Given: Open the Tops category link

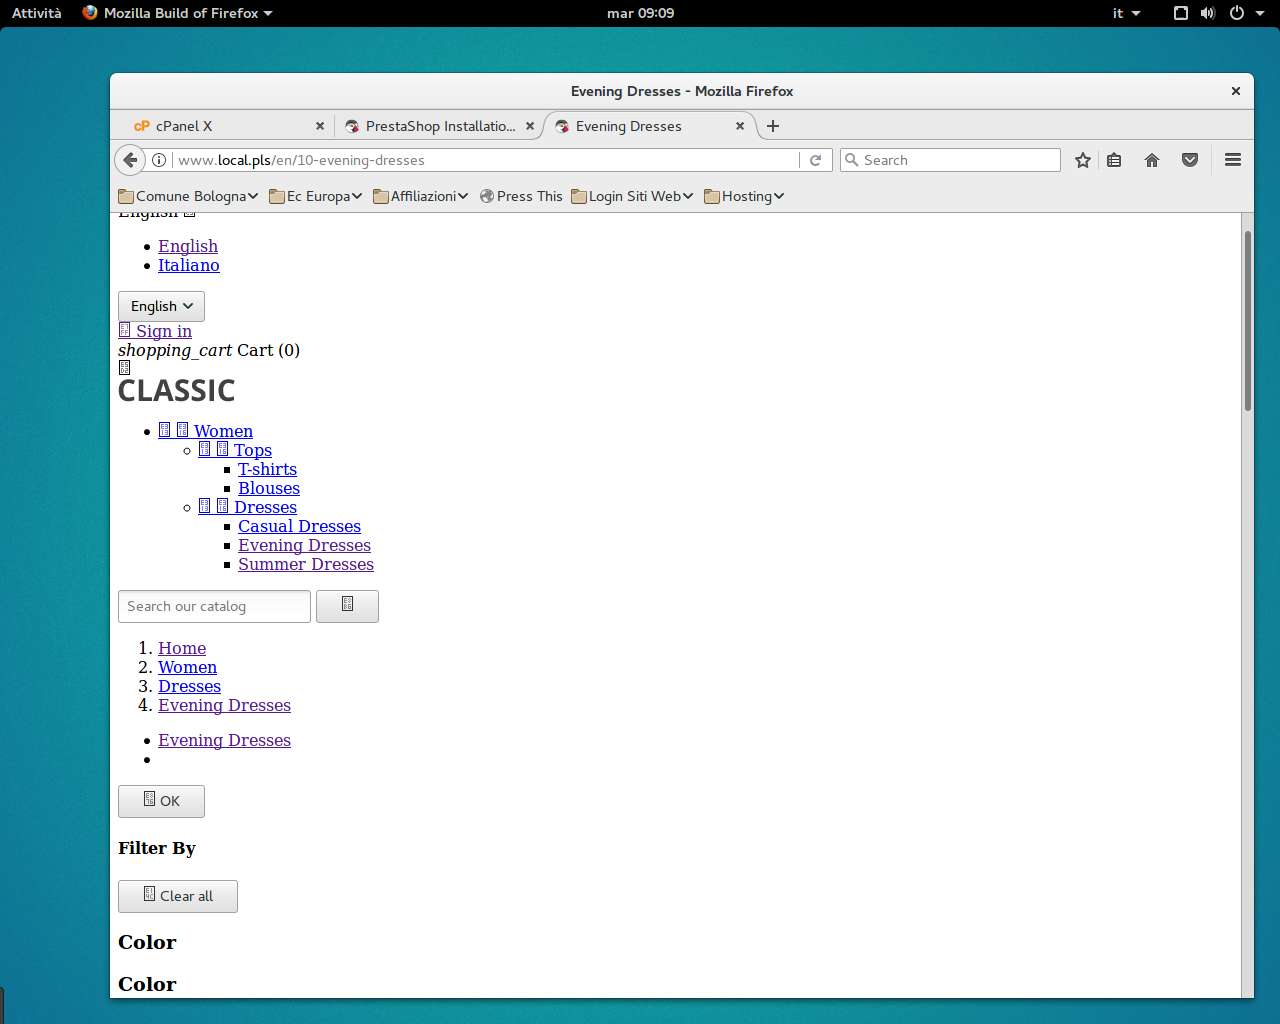Looking at the screenshot, I should tap(253, 450).
